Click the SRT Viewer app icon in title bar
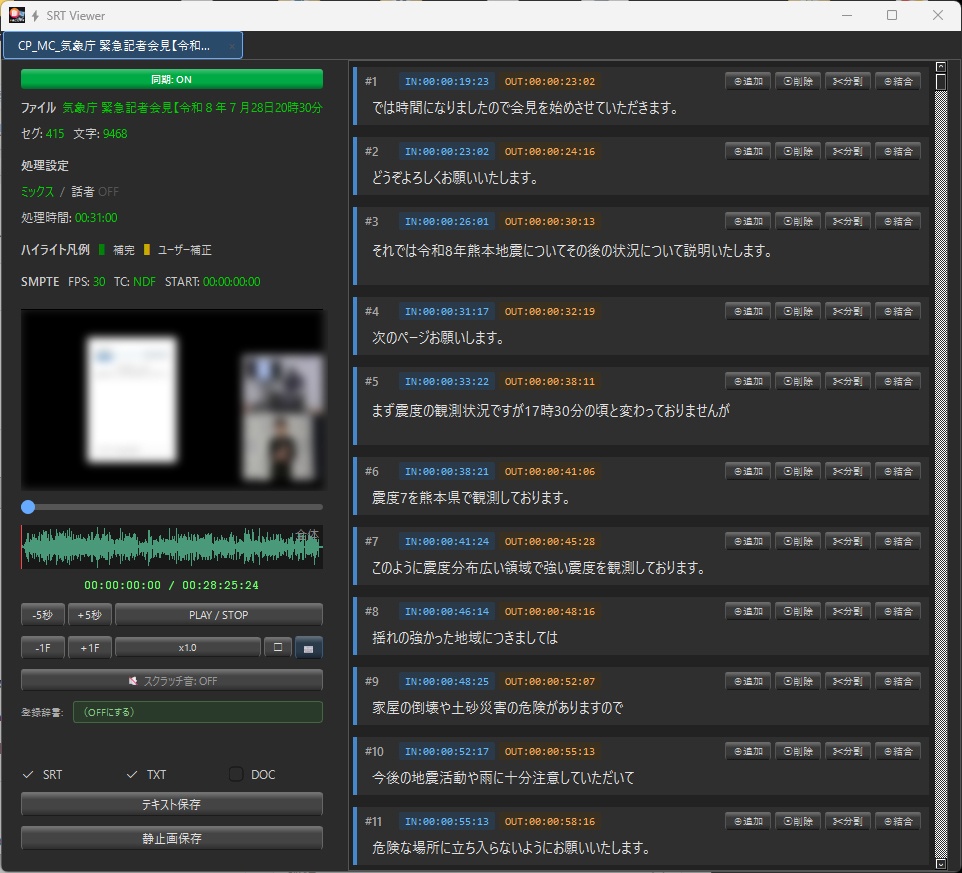 coord(17,15)
